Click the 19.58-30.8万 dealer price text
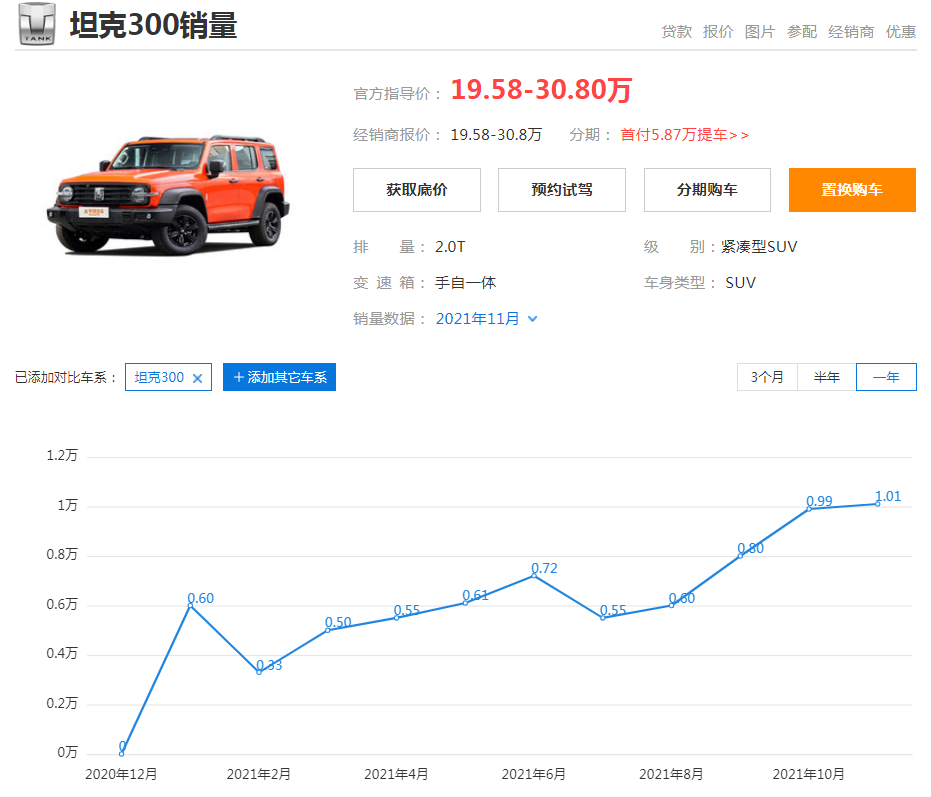Image resolution: width=931 pixels, height=797 pixels. pos(496,135)
